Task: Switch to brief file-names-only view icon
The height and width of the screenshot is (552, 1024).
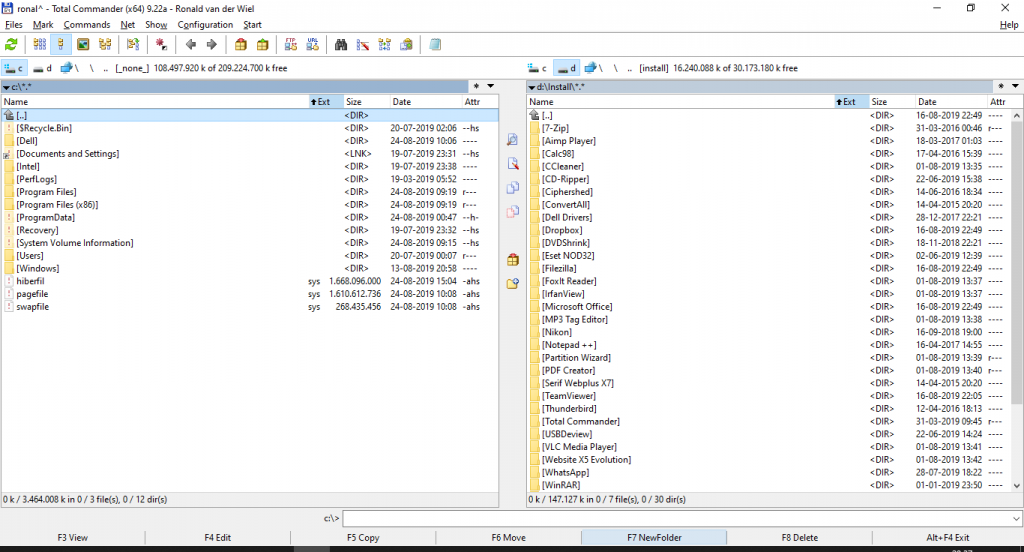Action: click(x=39, y=44)
